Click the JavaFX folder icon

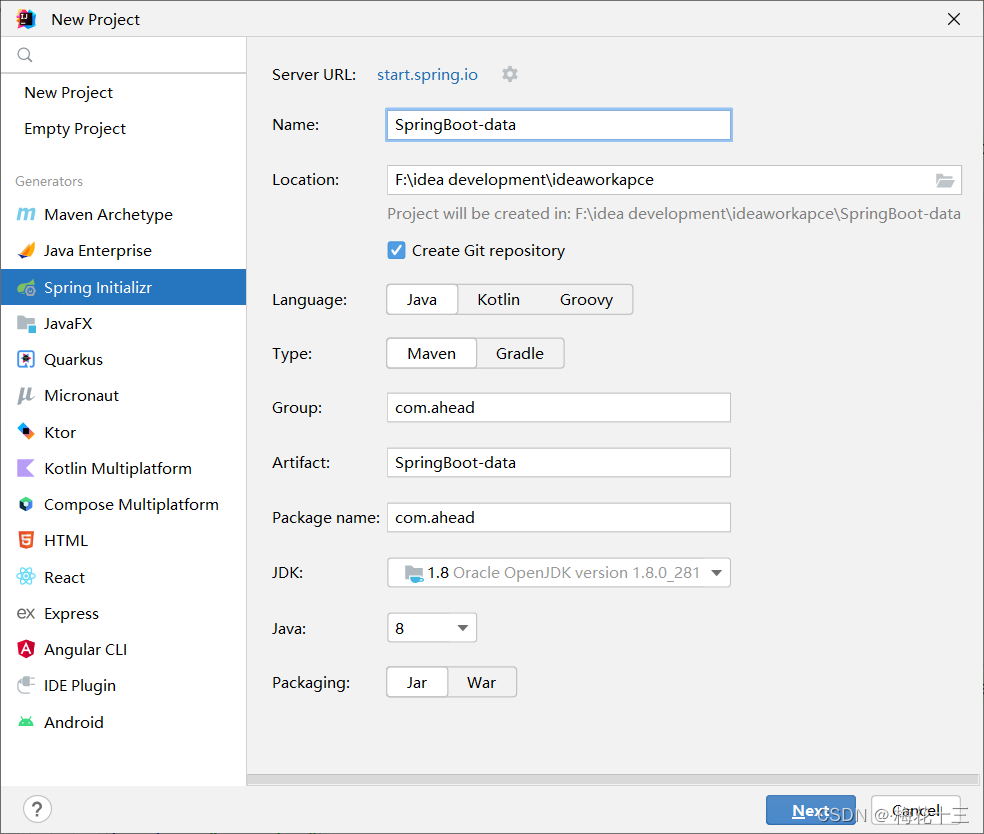(x=26, y=324)
